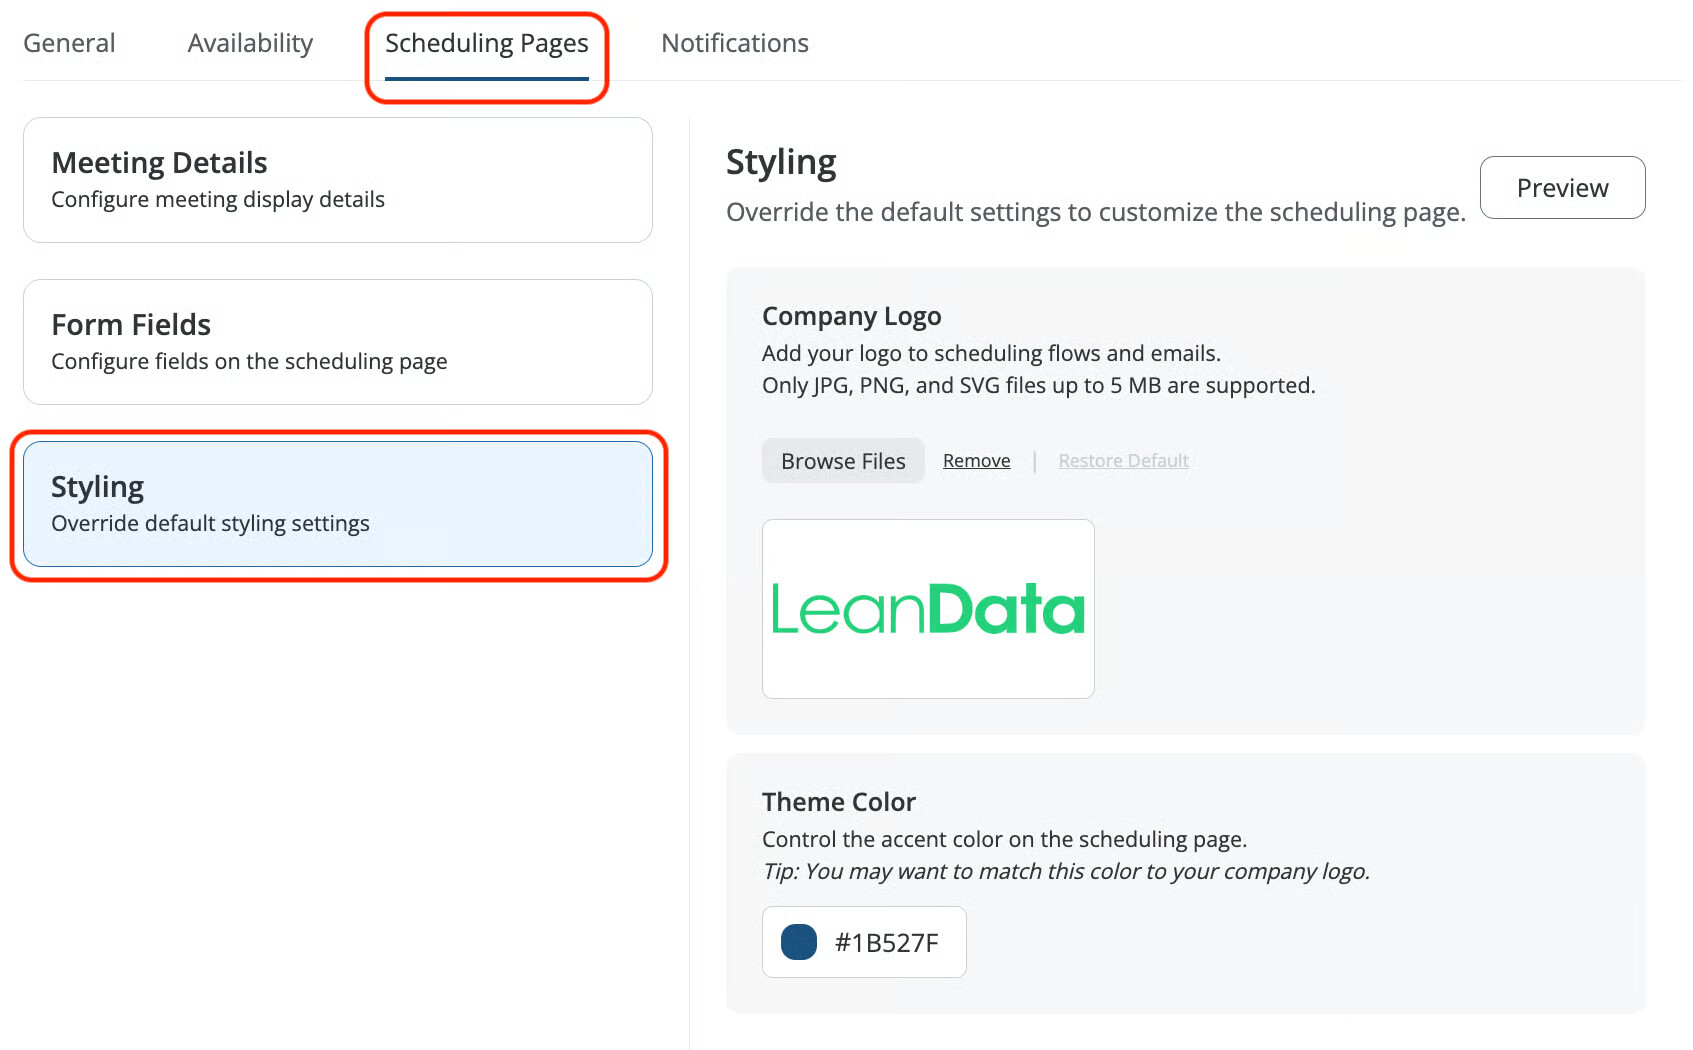
Task: Click the Restore Default link
Action: (1123, 461)
